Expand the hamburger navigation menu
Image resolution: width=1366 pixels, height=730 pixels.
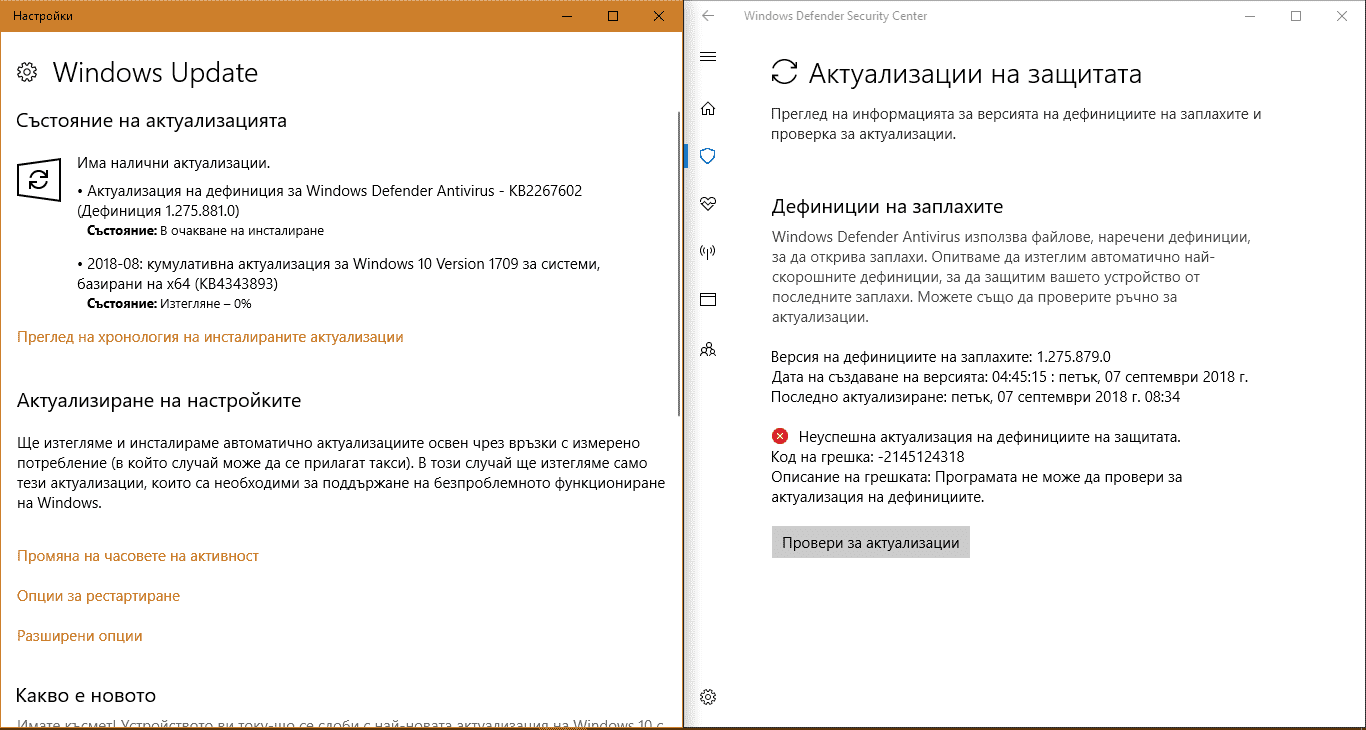[x=708, y=57]
